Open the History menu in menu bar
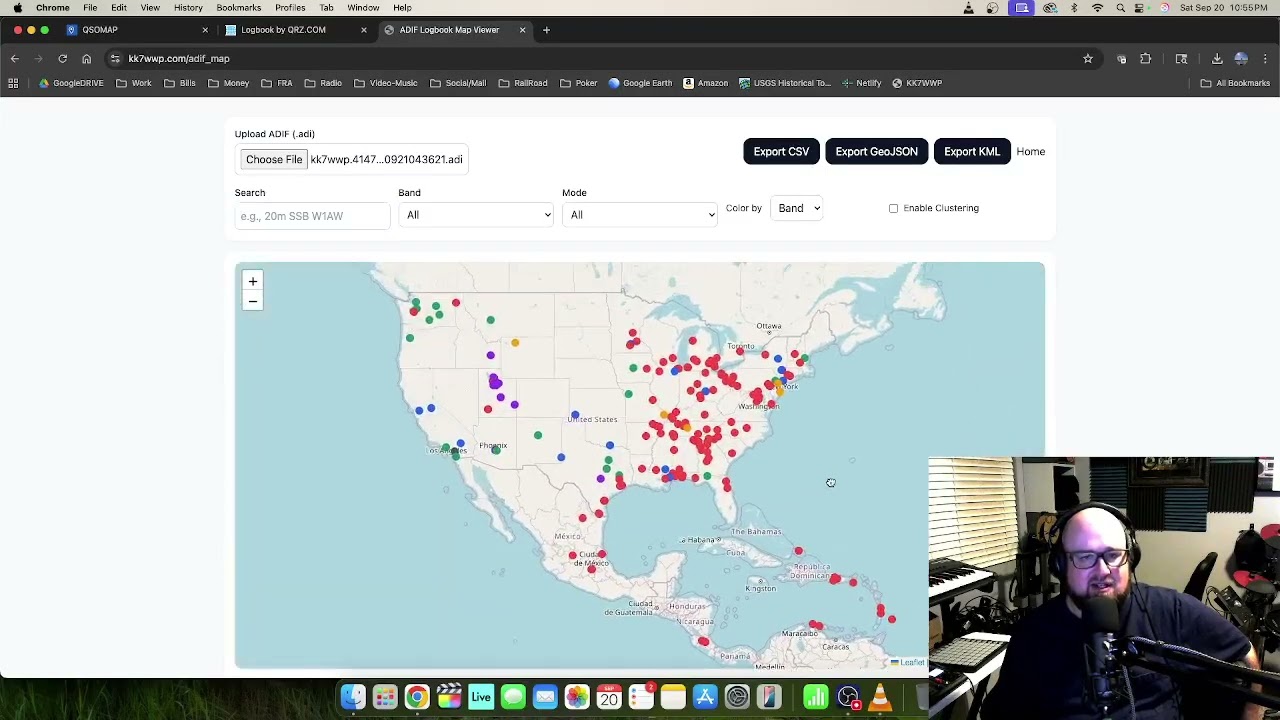The height and width of the screenshot is (720, 1280). 188,8
